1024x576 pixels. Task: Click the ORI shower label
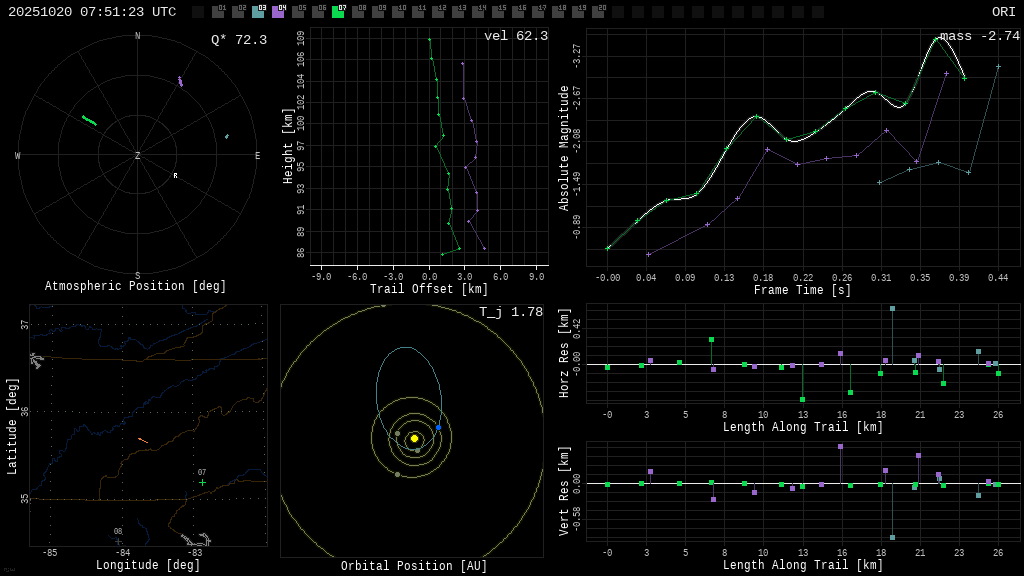tap(1003, 12)
